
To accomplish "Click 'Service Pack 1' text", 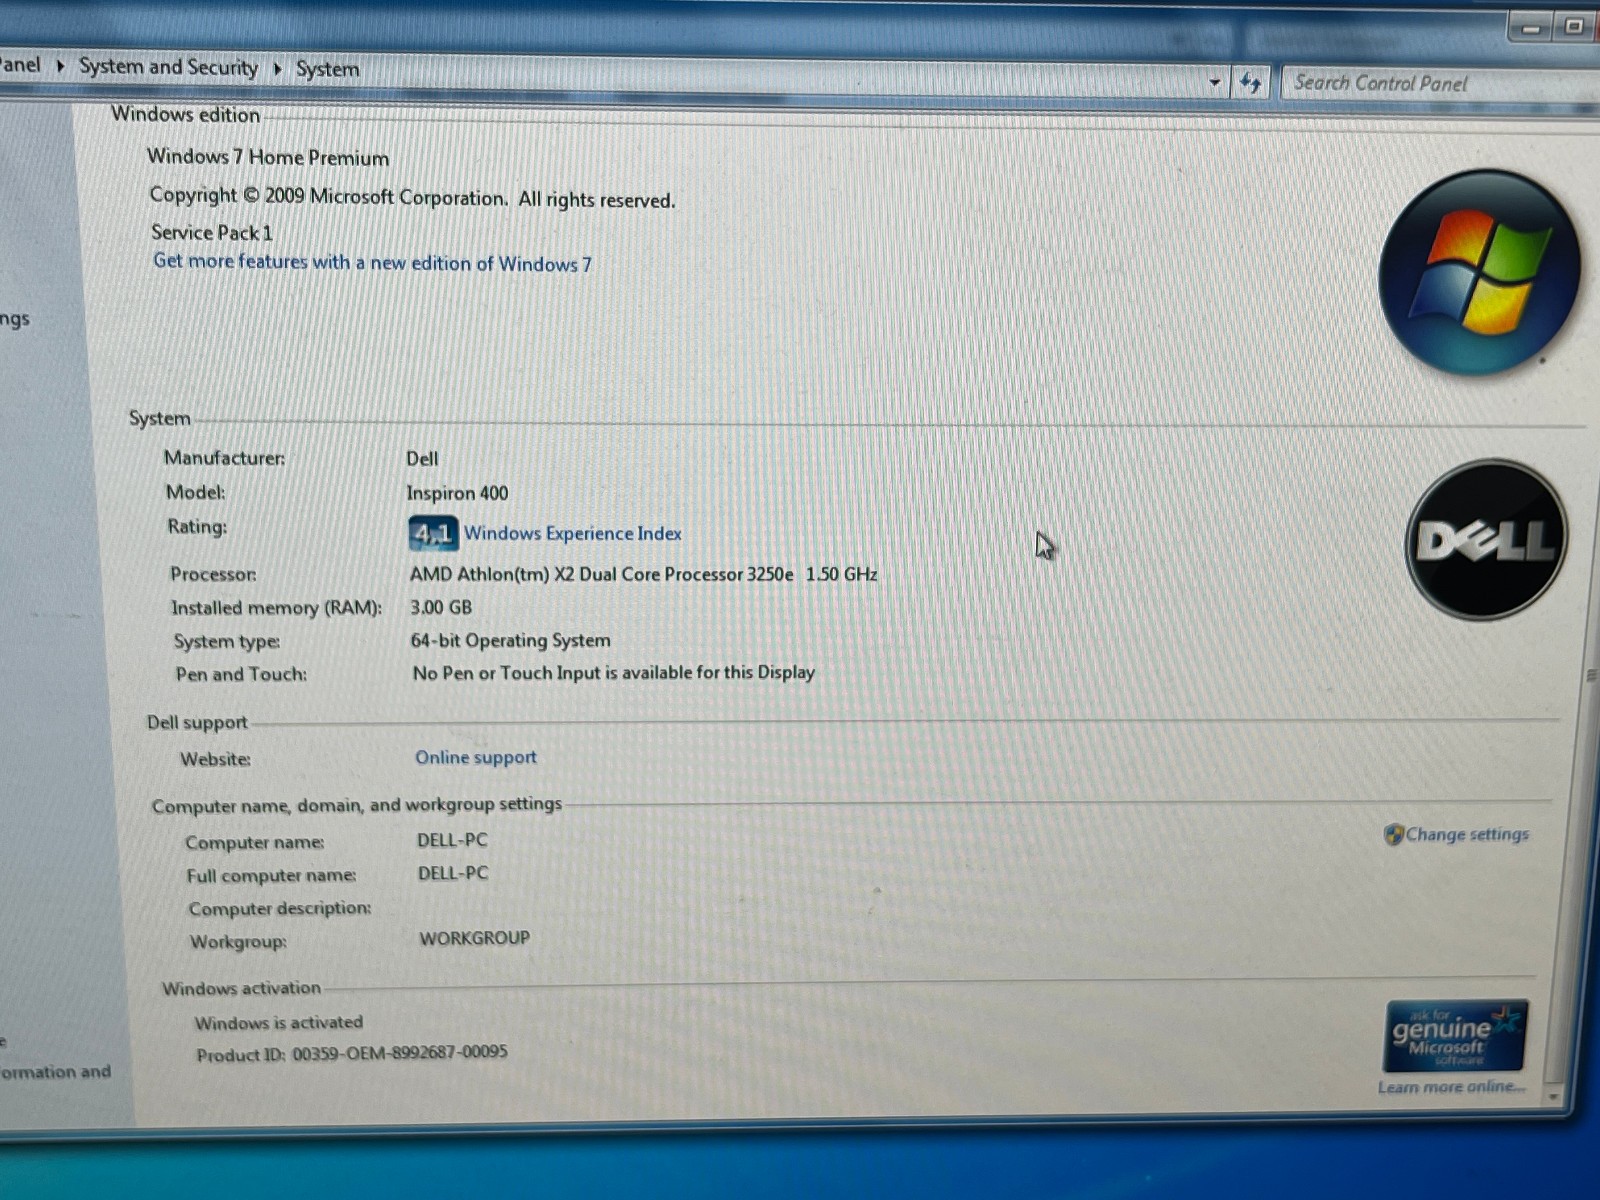I will tap(211, 232).
